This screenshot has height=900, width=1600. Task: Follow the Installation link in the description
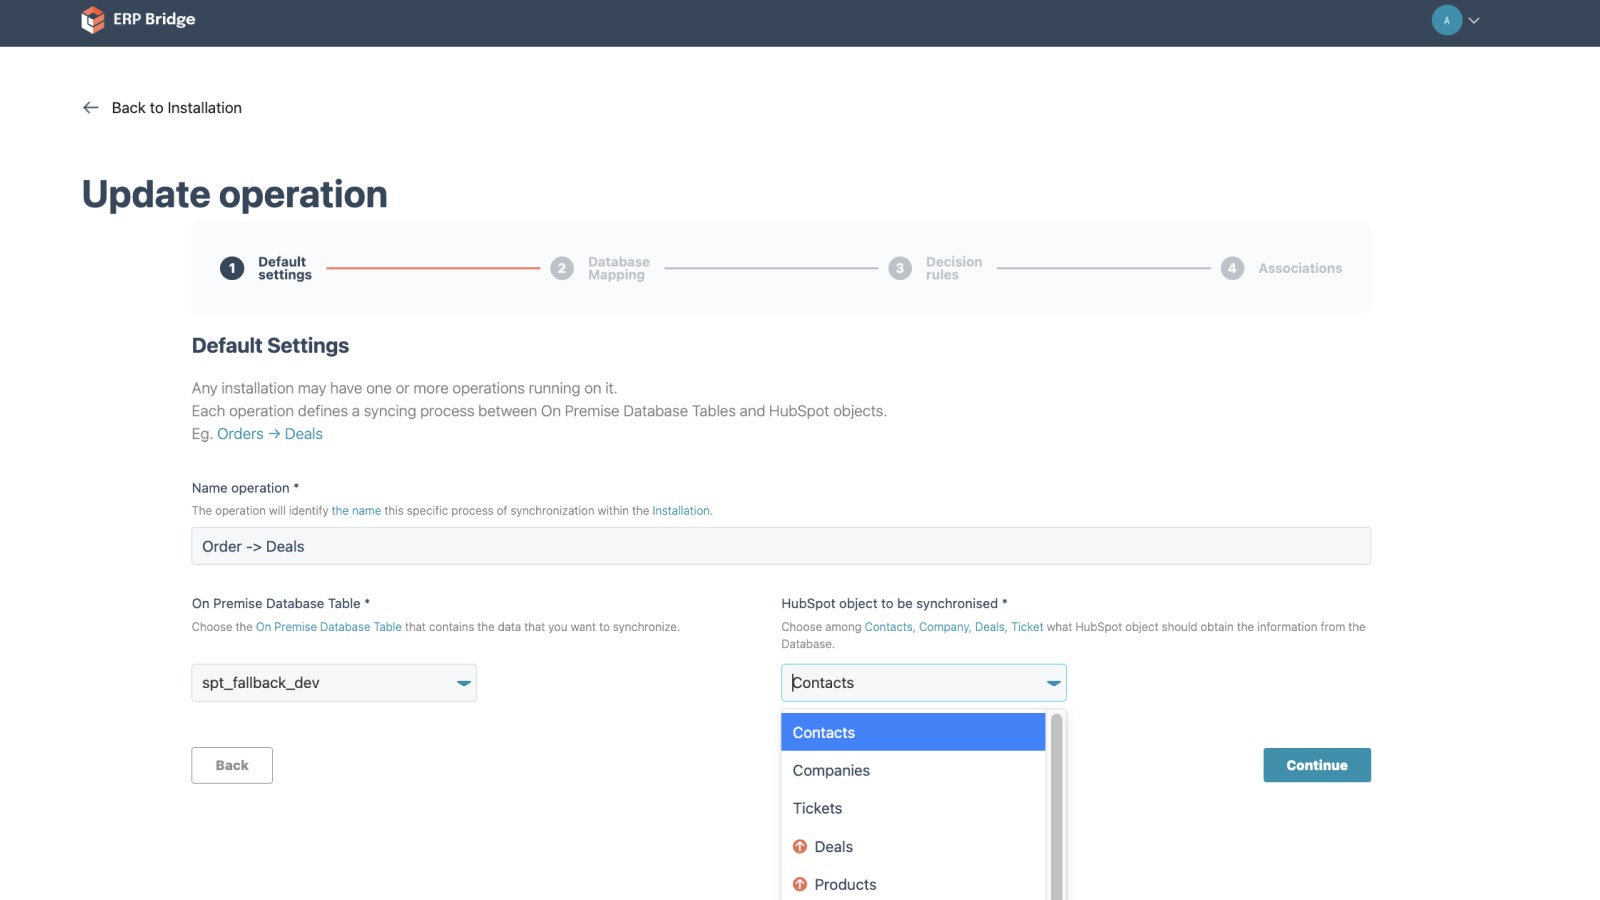[681, 510]
